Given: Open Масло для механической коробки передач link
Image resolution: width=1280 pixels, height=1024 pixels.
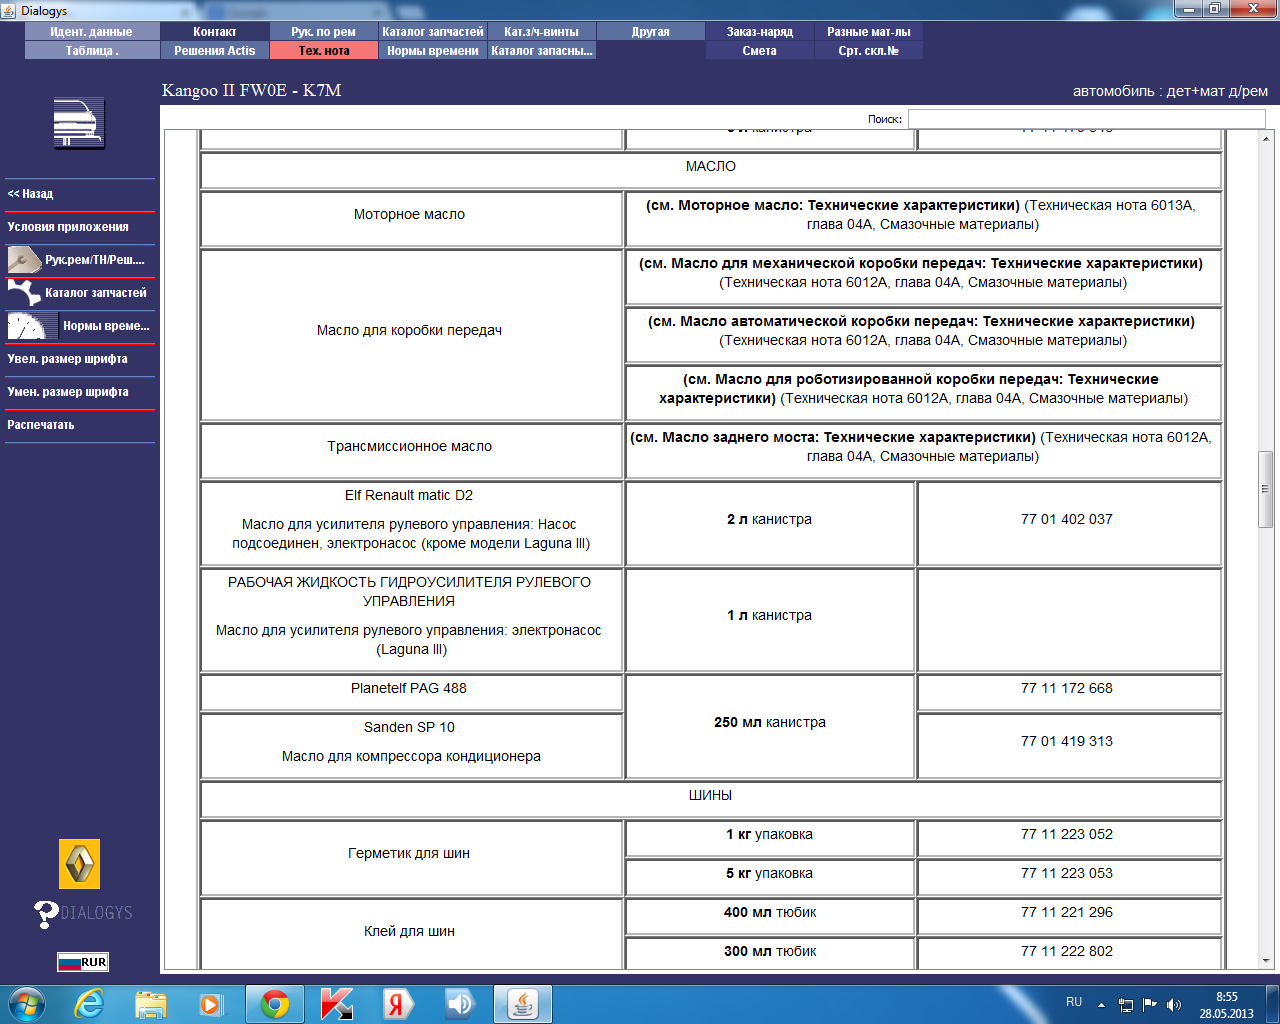Looking at the screenshot, I should (921, 263).
